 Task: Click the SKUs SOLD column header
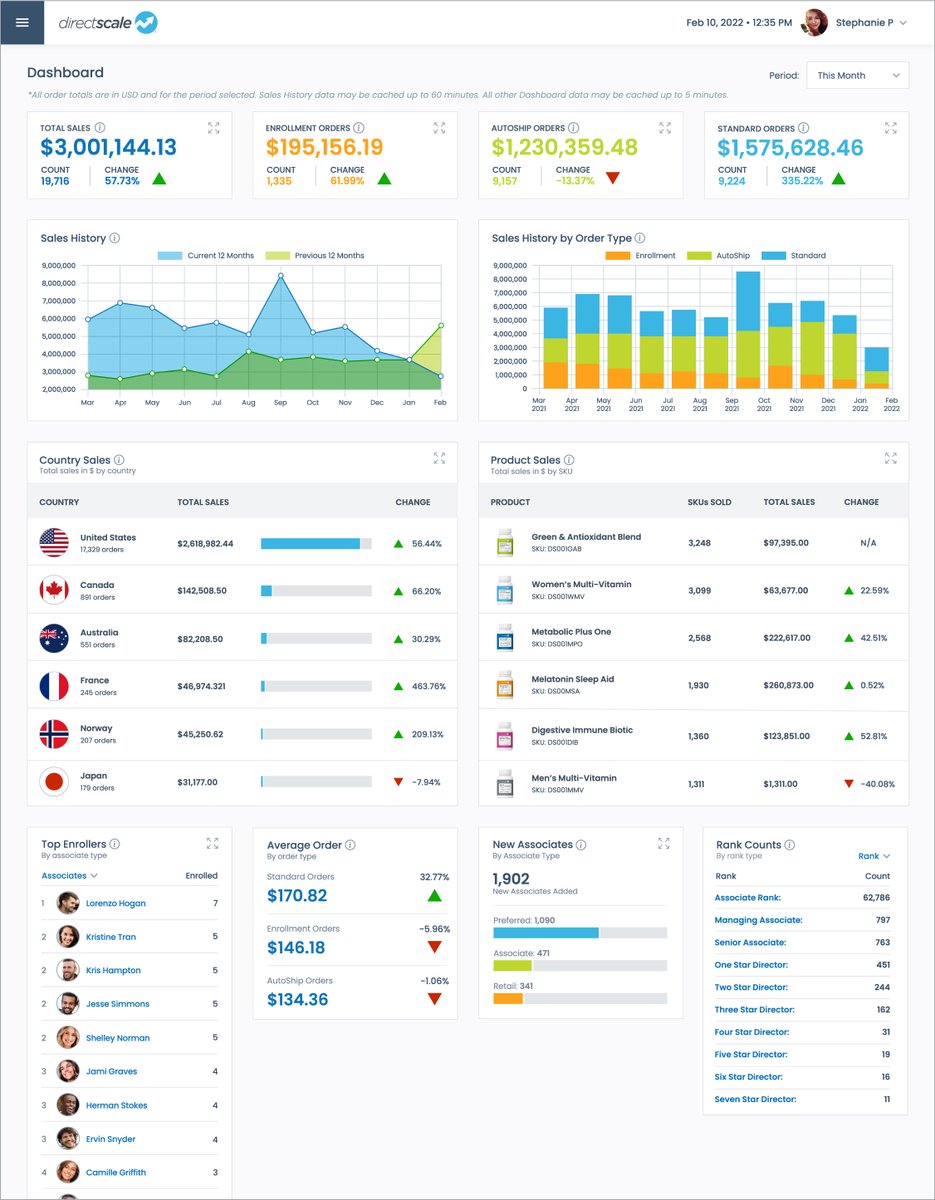click(710, 502)
